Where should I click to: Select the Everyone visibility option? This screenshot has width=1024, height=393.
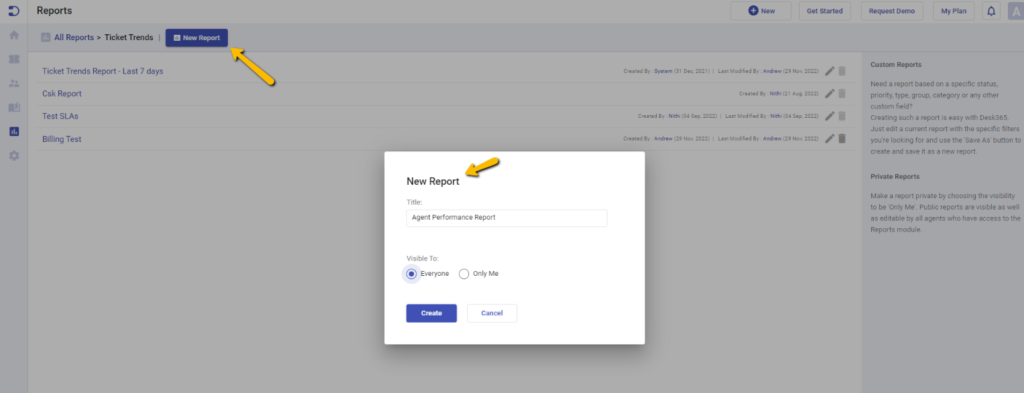(411, 274)
